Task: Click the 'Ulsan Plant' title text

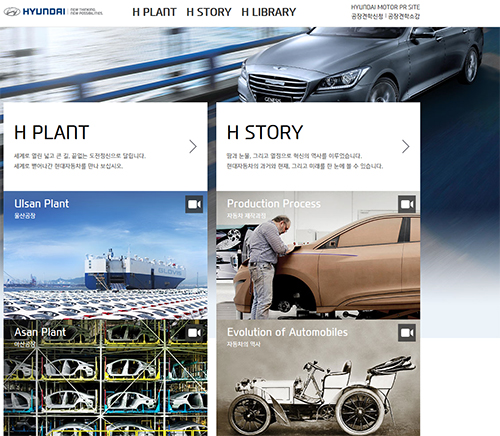Action: click(x=42, y=204)
